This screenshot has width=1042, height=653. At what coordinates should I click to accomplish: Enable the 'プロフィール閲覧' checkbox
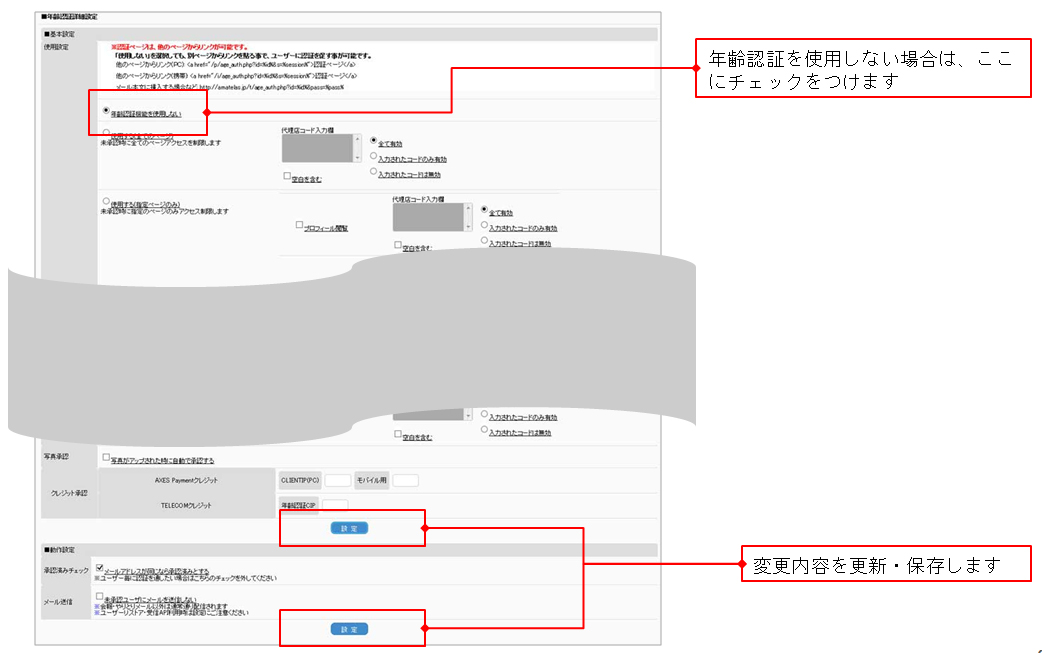(299, 226)
